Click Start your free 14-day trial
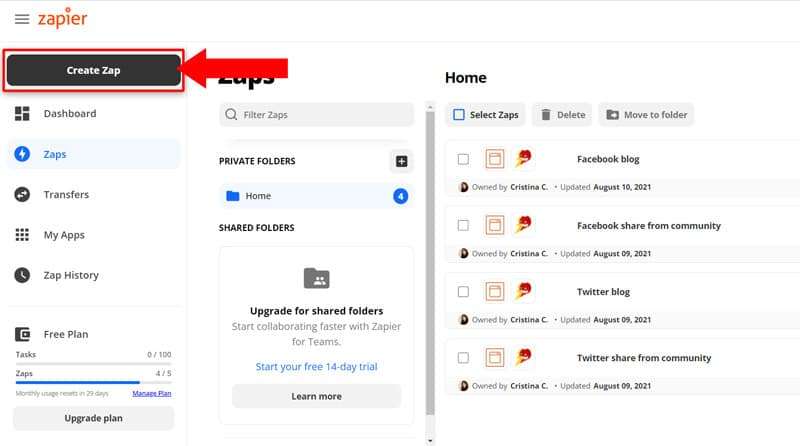This screenshot has width=800, height=446. (316, 366)
